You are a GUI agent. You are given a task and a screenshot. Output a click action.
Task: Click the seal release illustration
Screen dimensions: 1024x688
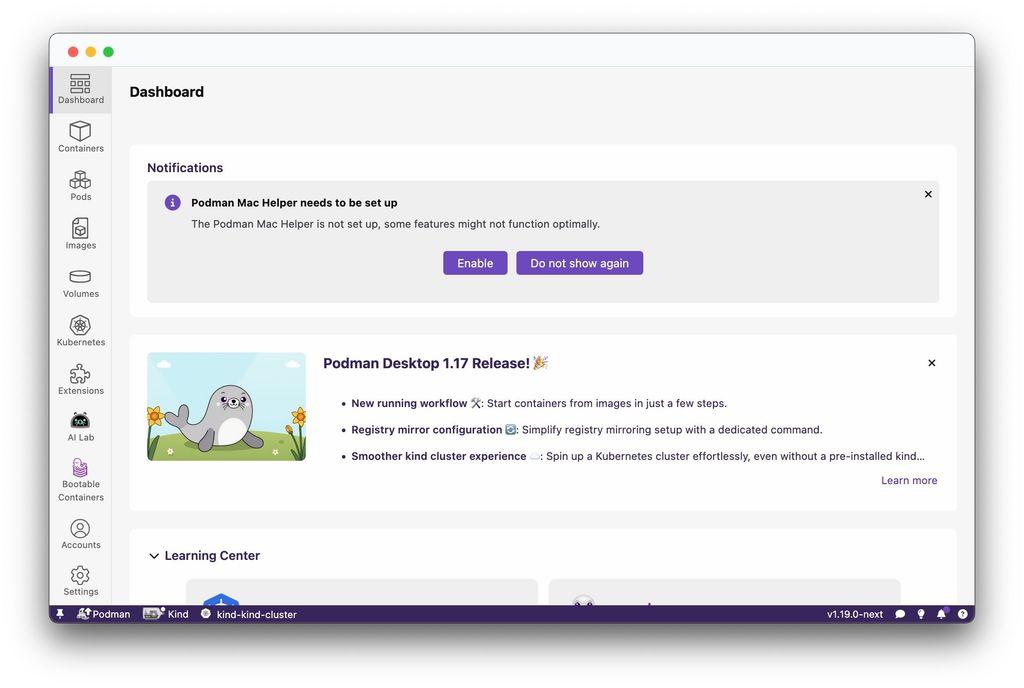click(x=227, y=407)
